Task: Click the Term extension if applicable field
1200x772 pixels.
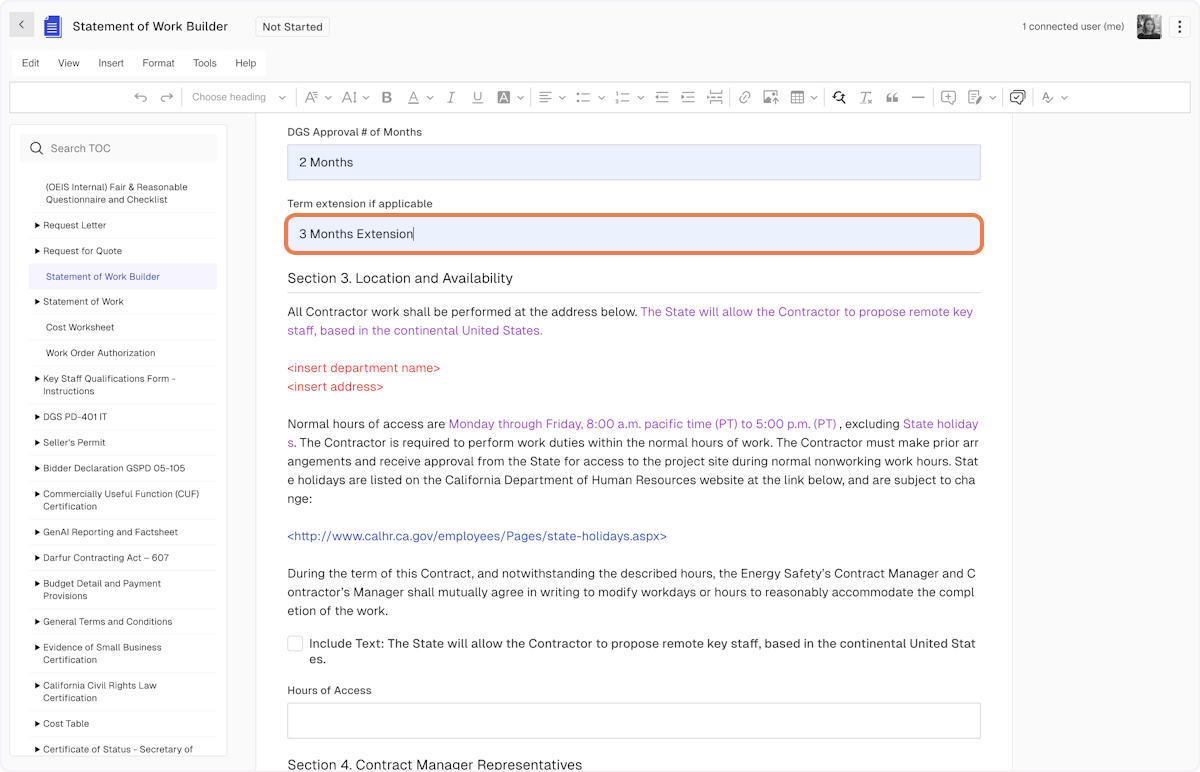Action: (634, 234)
